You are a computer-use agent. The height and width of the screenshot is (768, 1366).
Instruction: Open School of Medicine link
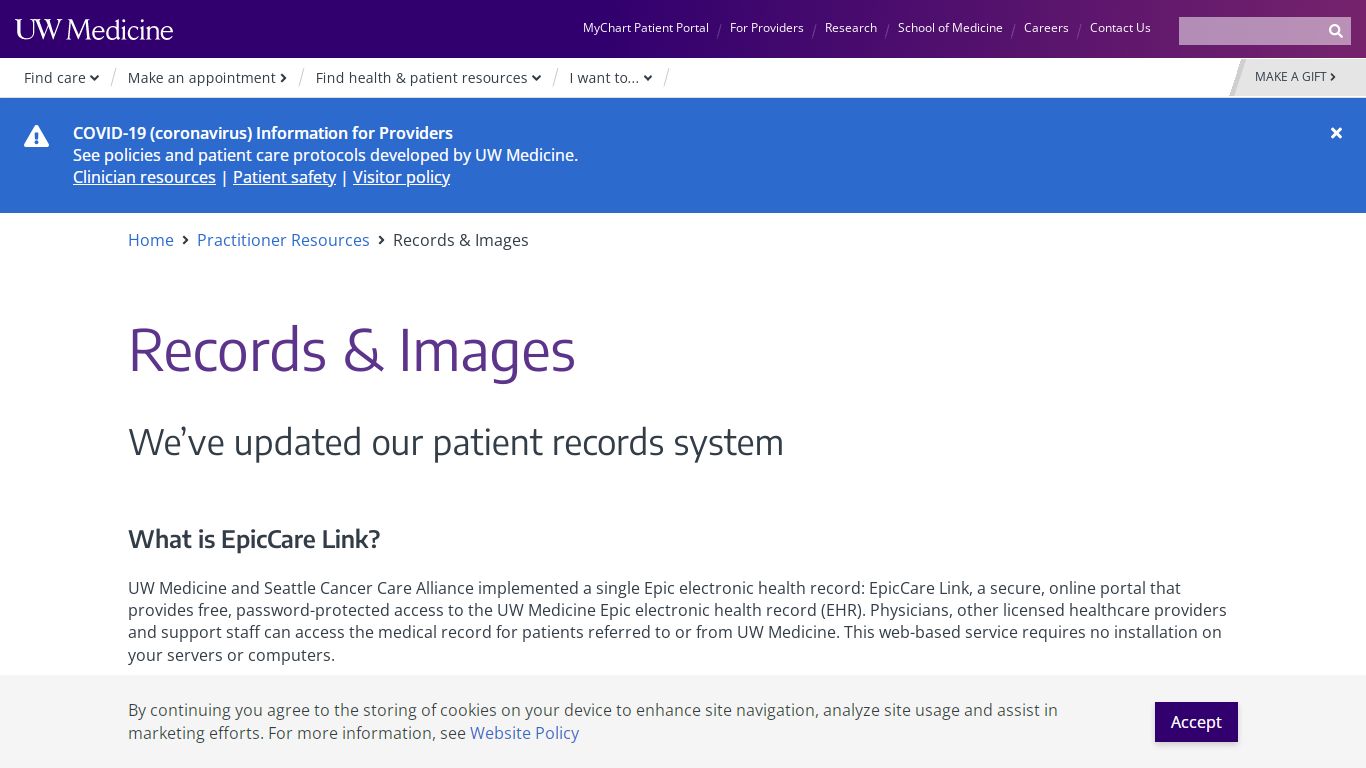(x=950, y=28)
